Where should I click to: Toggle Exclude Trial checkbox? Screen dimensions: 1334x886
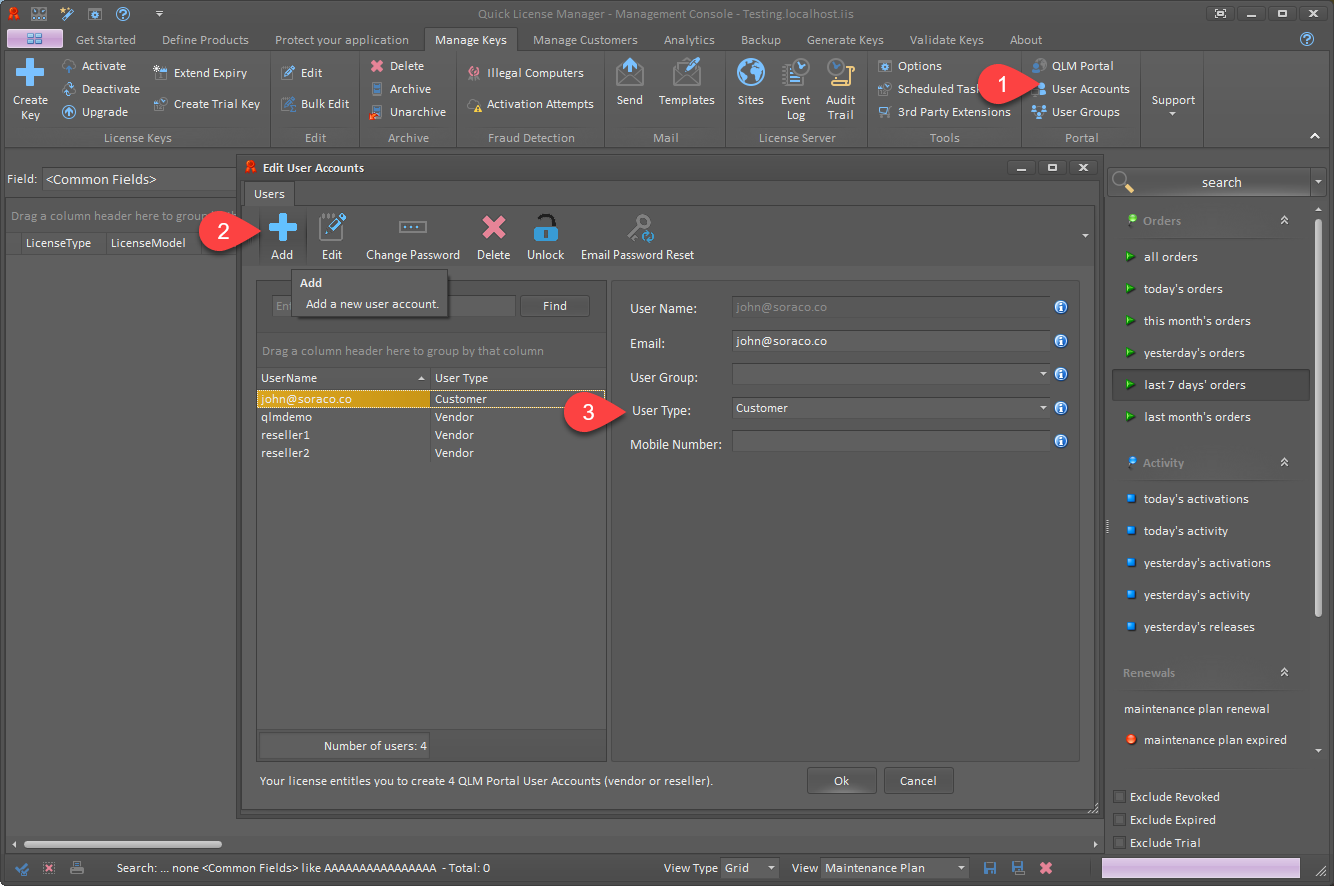tap(1120, 843)
